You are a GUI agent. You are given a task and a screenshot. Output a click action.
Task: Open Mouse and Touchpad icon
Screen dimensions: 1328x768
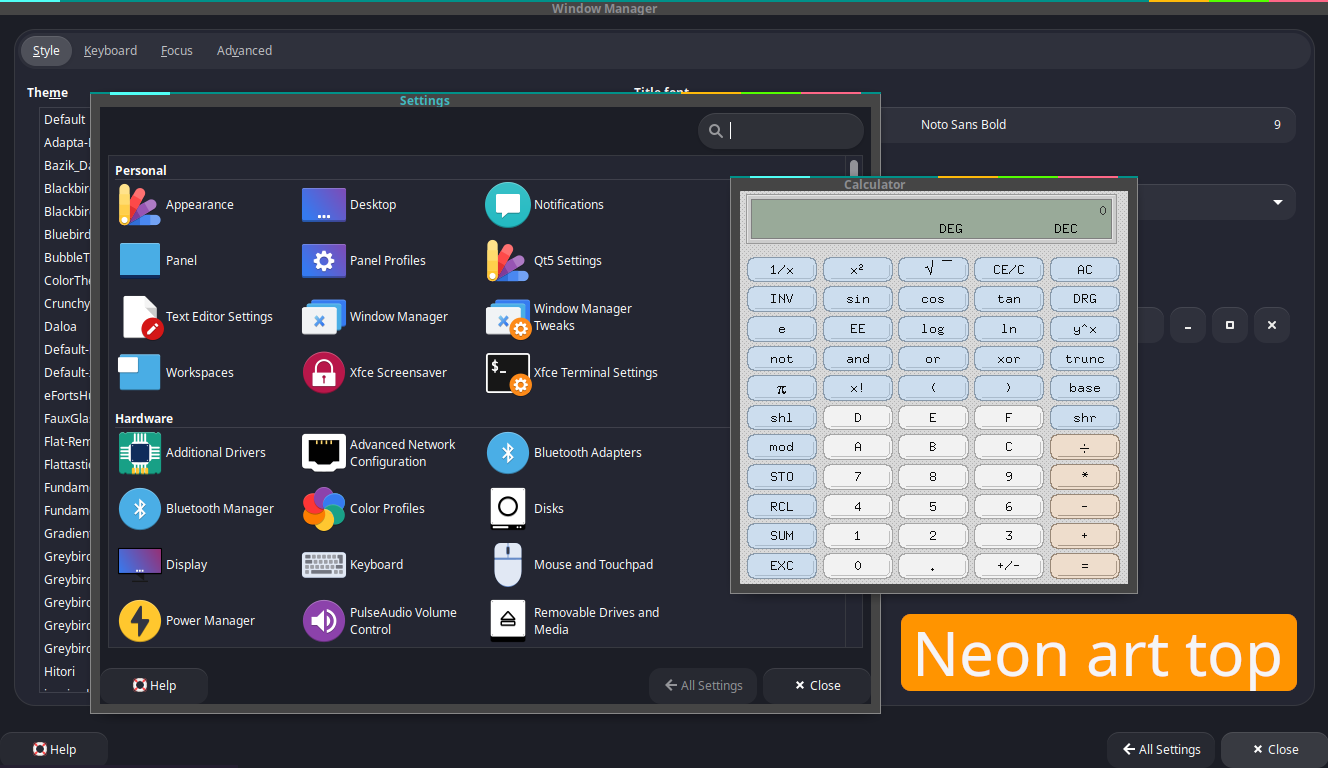508,565
